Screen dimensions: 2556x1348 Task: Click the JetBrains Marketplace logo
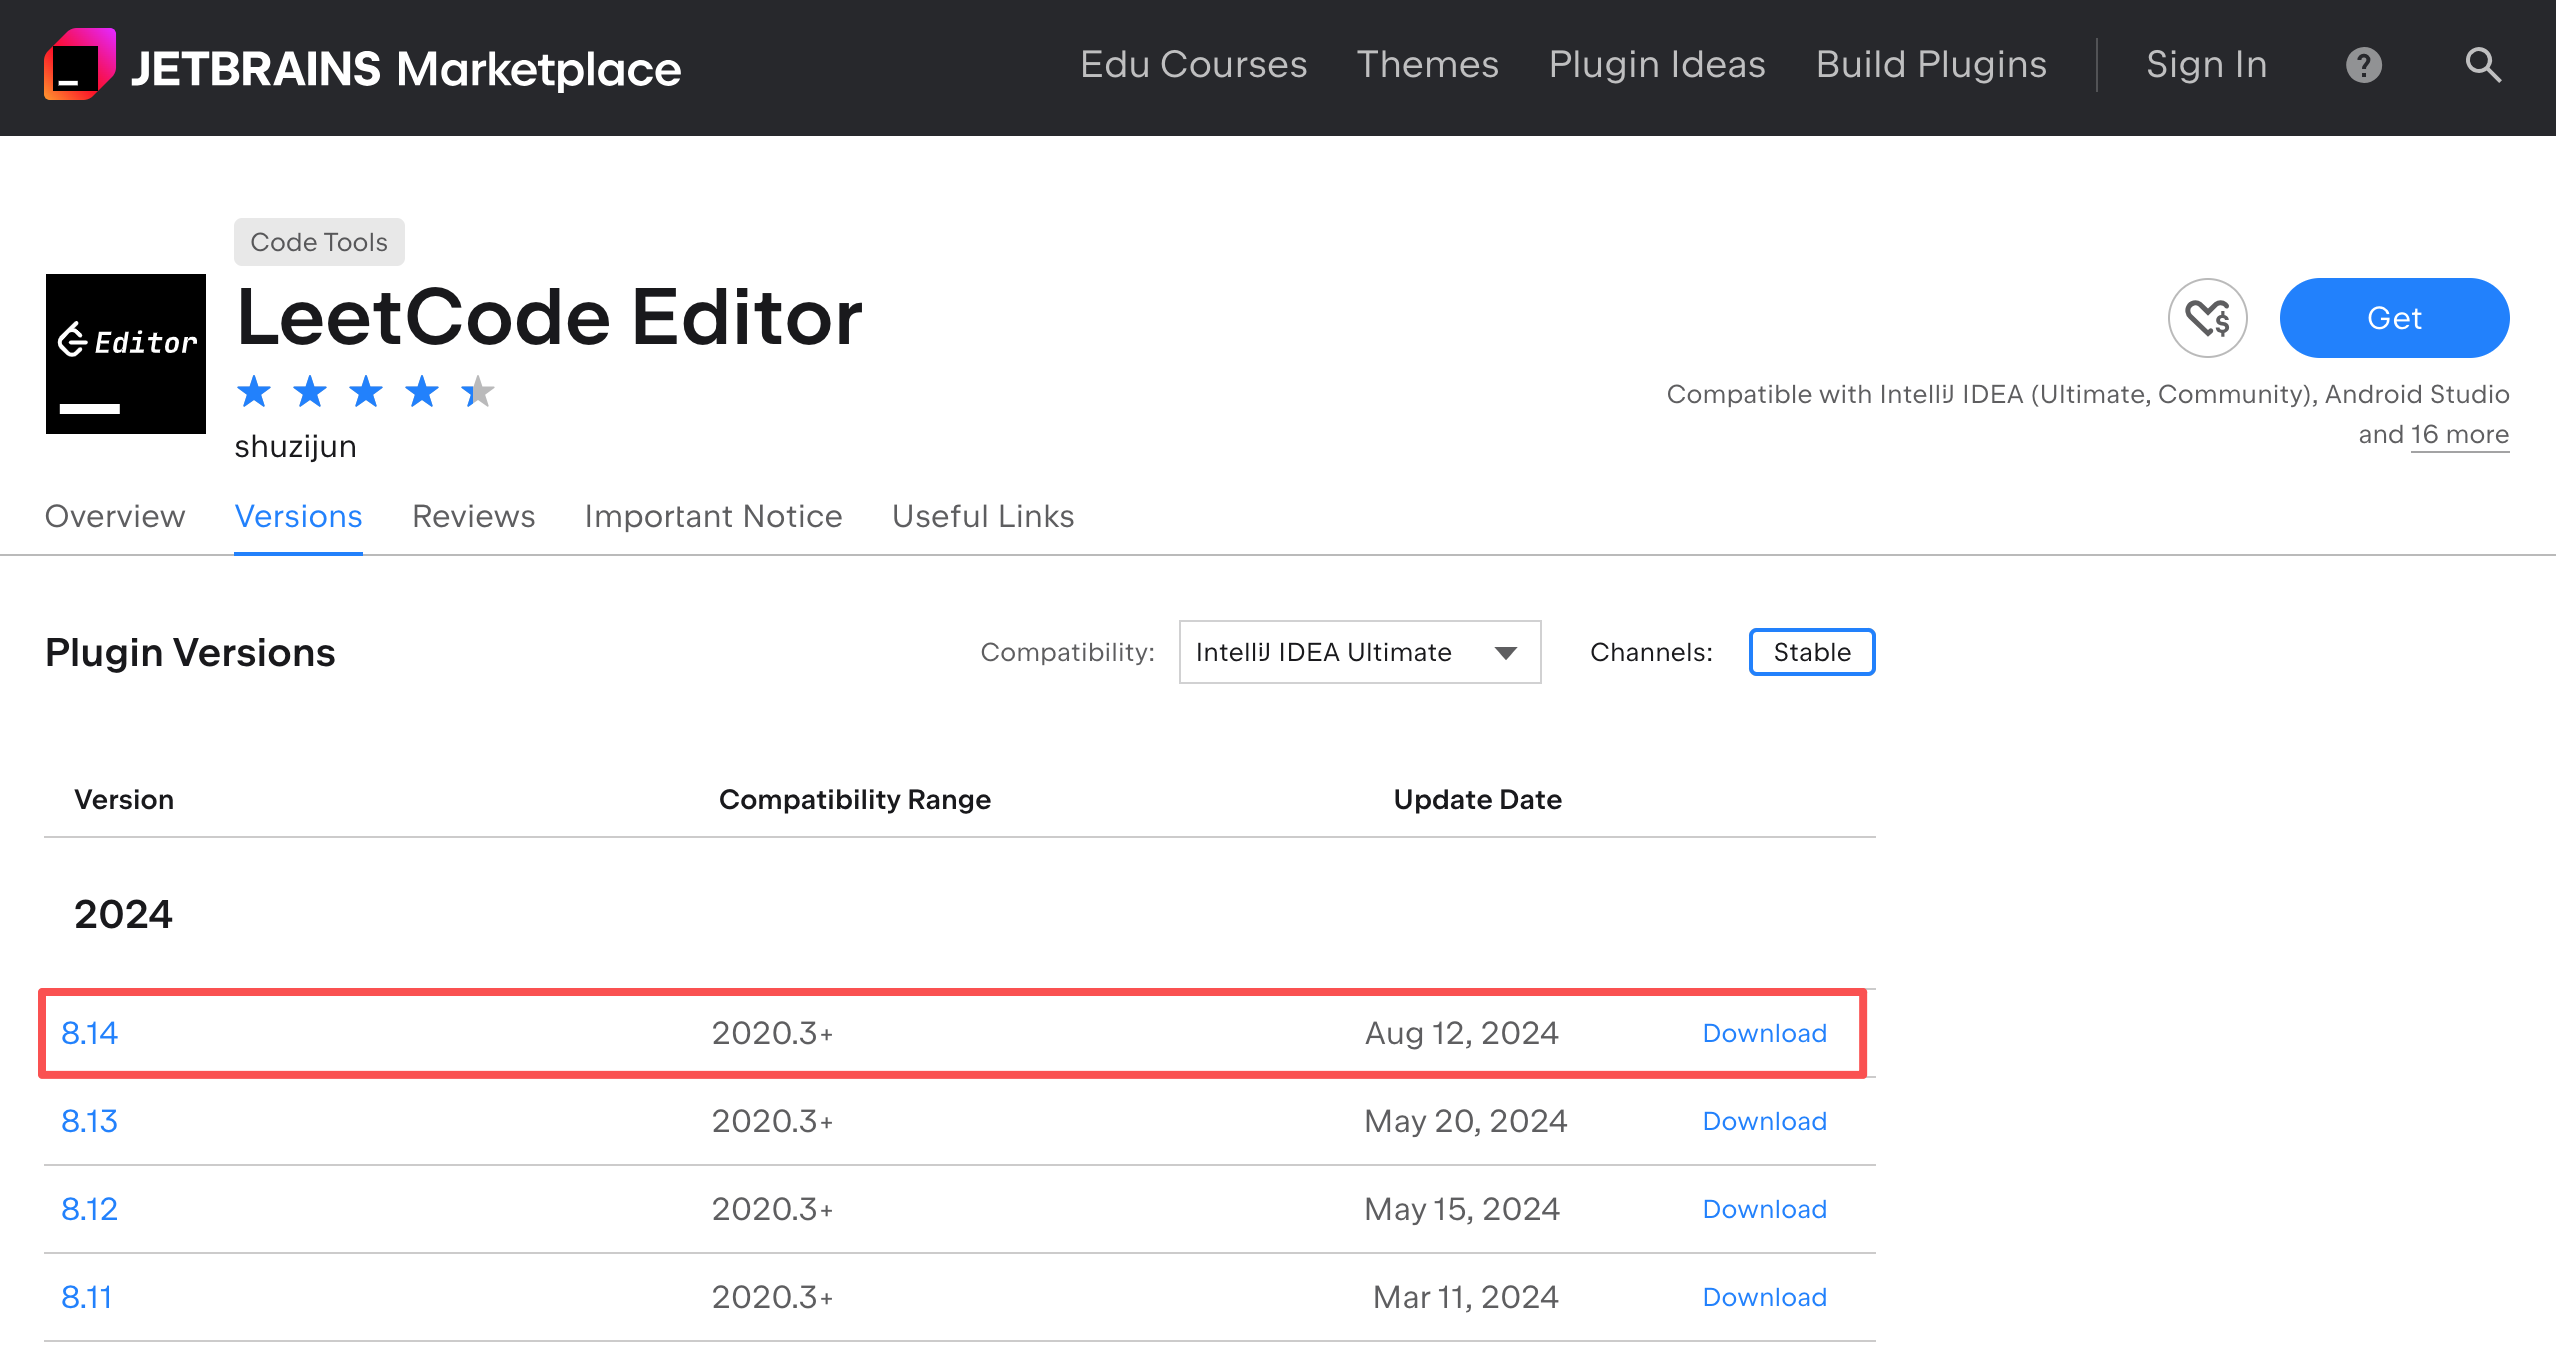pos(362,66)
